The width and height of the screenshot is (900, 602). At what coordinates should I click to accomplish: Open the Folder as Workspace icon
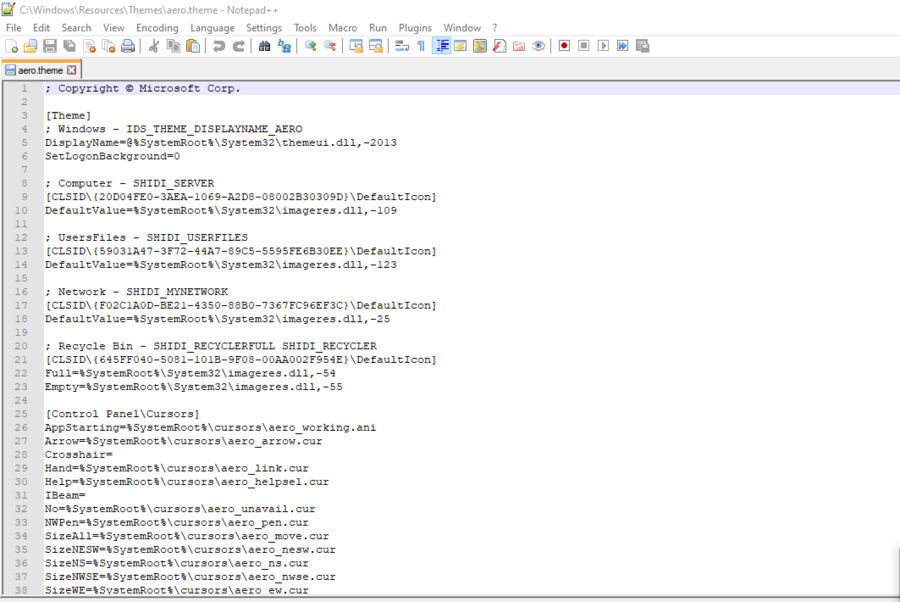pos(519,46)
